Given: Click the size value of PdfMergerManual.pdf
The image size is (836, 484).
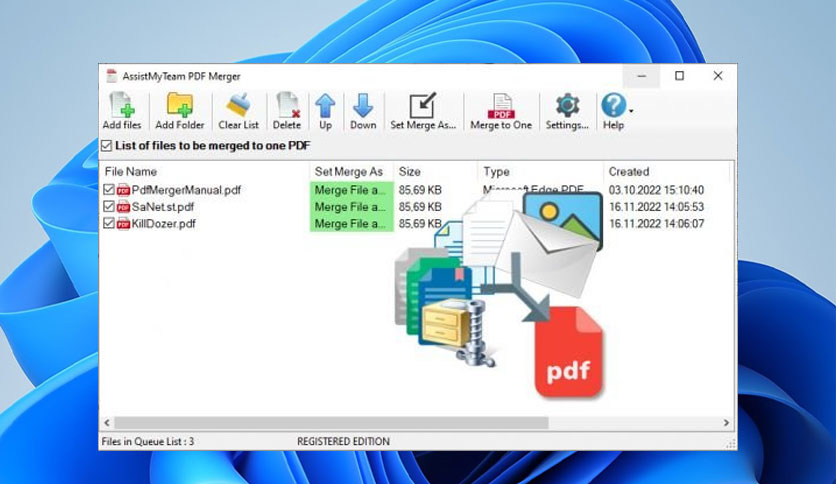Looking at the screenshot, I should pyautogui.click(x=420, y=190).
